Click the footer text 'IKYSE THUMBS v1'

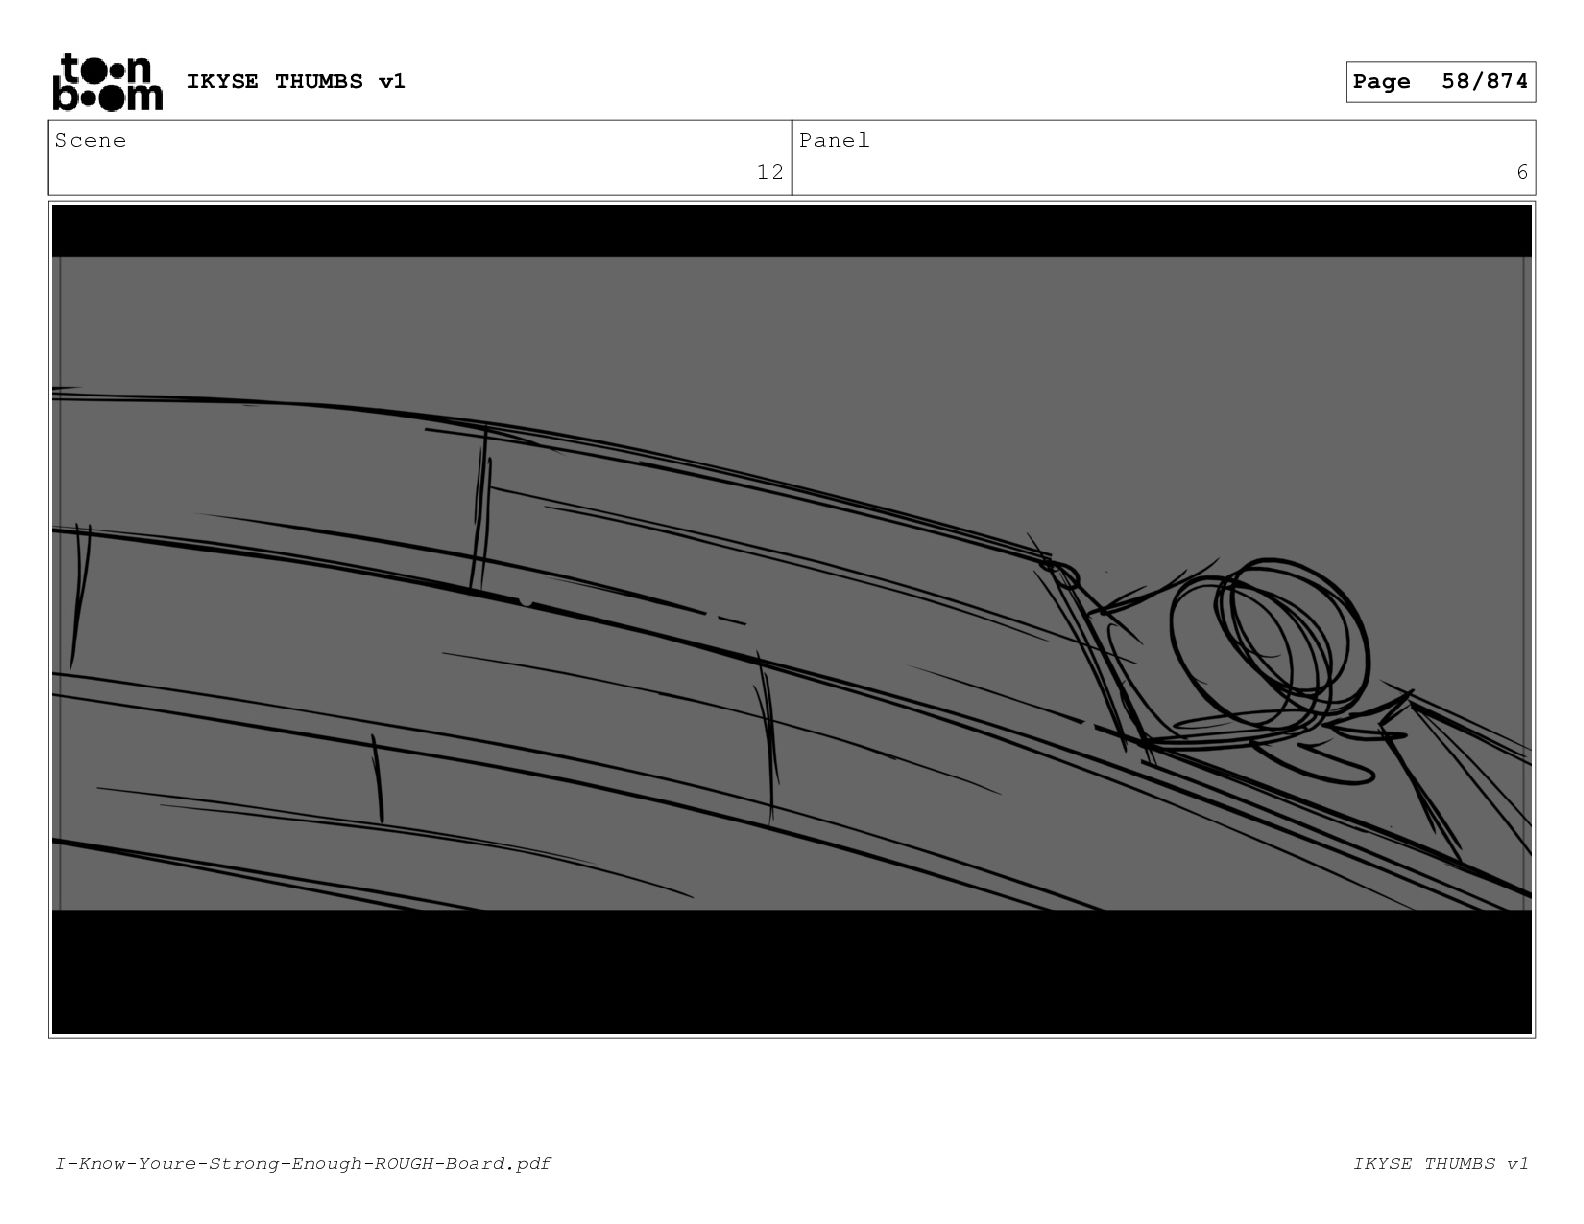[x=1441, y=1163]
